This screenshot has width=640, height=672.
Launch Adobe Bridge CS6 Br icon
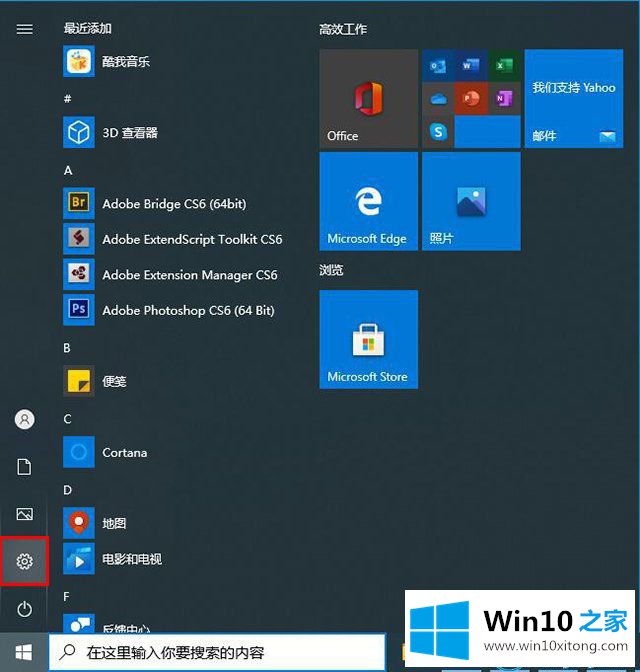79,203
